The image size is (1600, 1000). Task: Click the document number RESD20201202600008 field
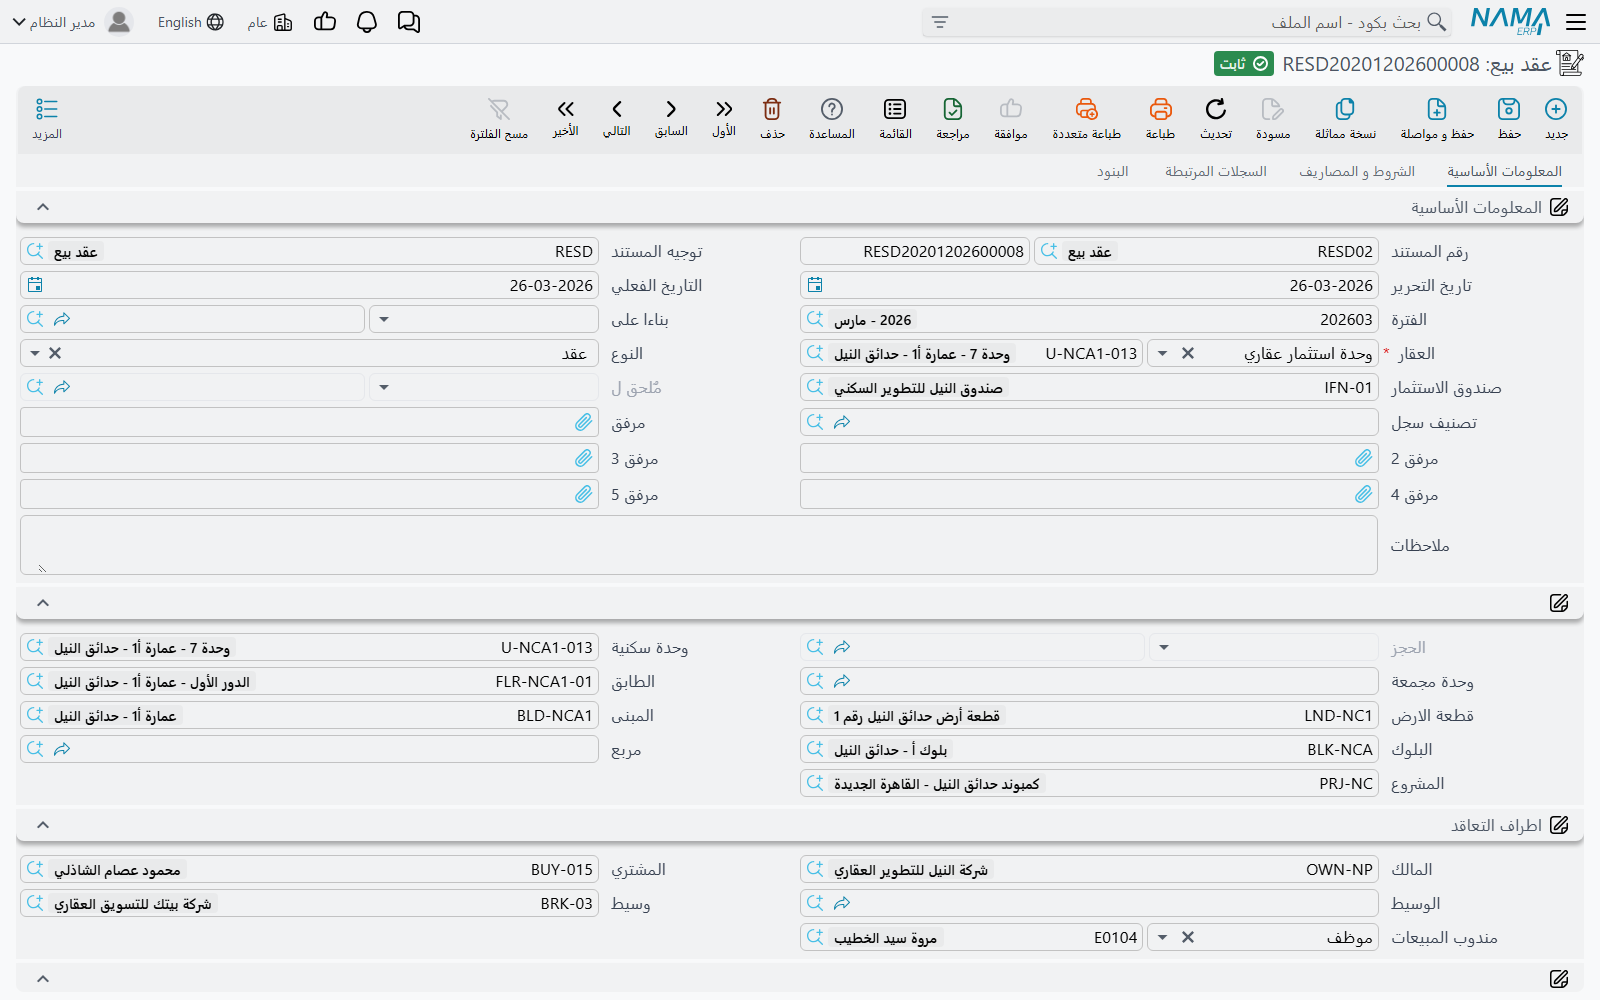(x=915, y=252)
